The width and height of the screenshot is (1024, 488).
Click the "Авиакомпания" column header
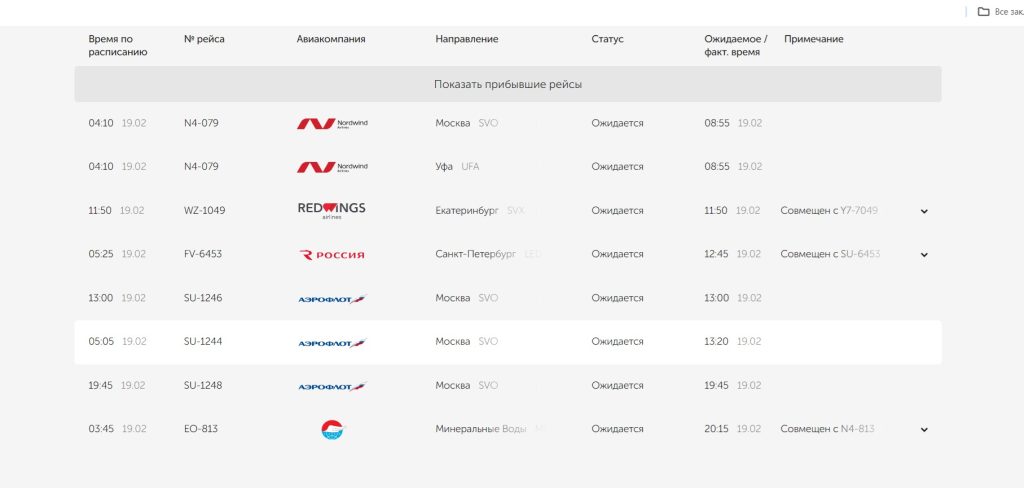(331, 39)
